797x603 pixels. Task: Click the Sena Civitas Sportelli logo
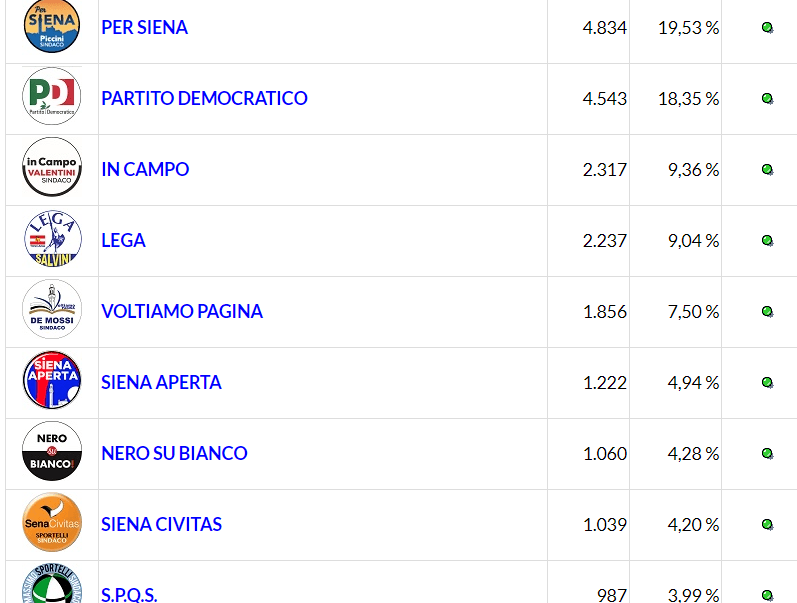point(52,524)
